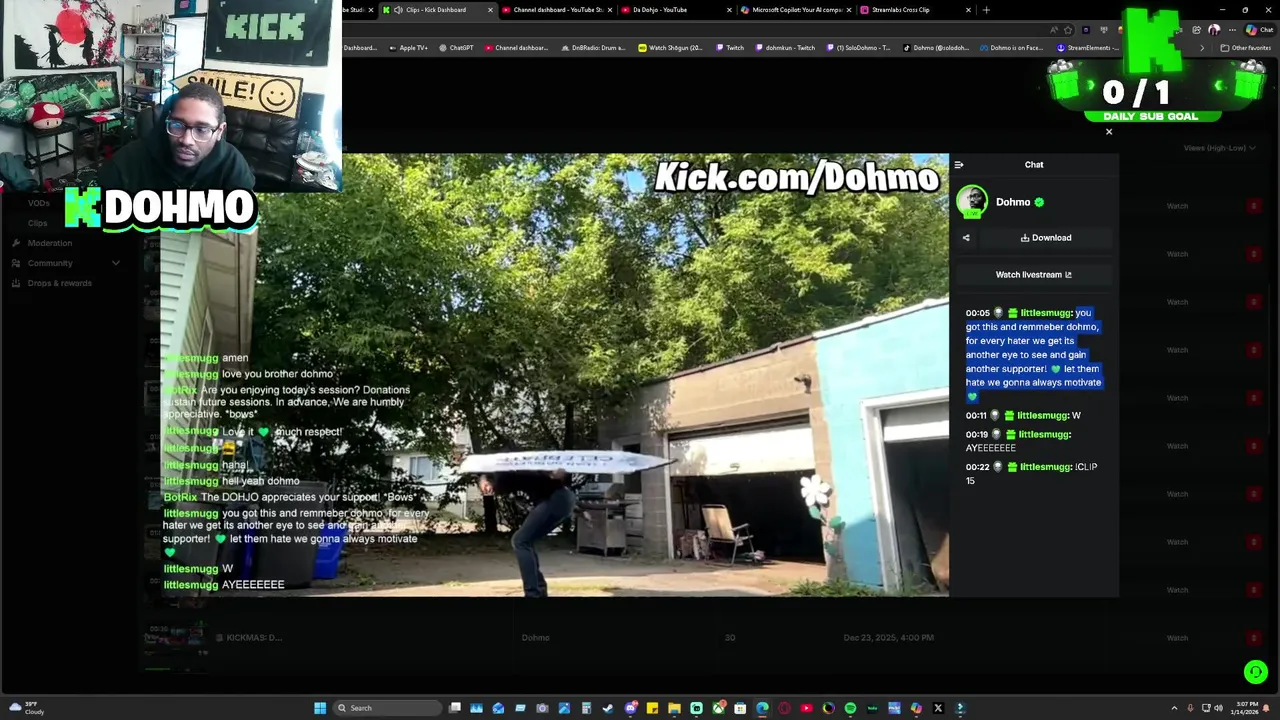Click the green verified badge beside Dohmo
This screenshot has height=720, width=1280.
tap(1039, 202)
